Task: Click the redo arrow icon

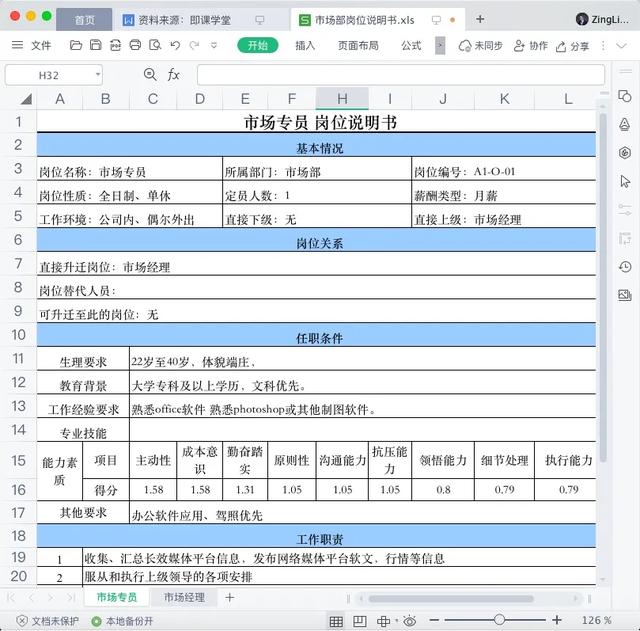Action: pos(194,45)
